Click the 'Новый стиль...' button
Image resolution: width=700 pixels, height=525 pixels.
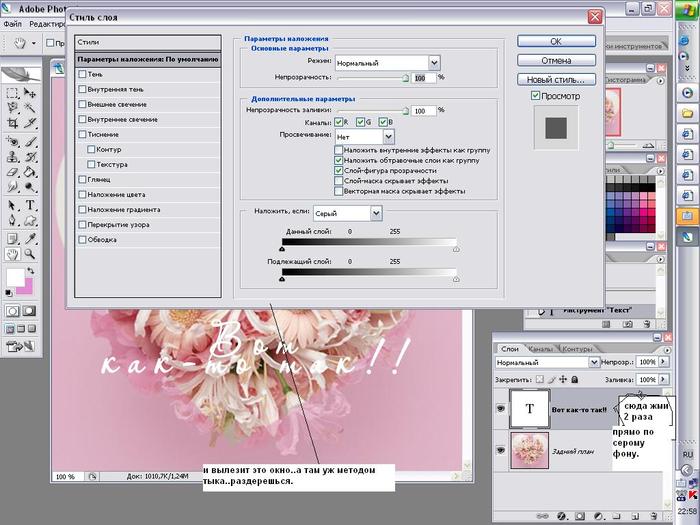click(x=555, y=79)
